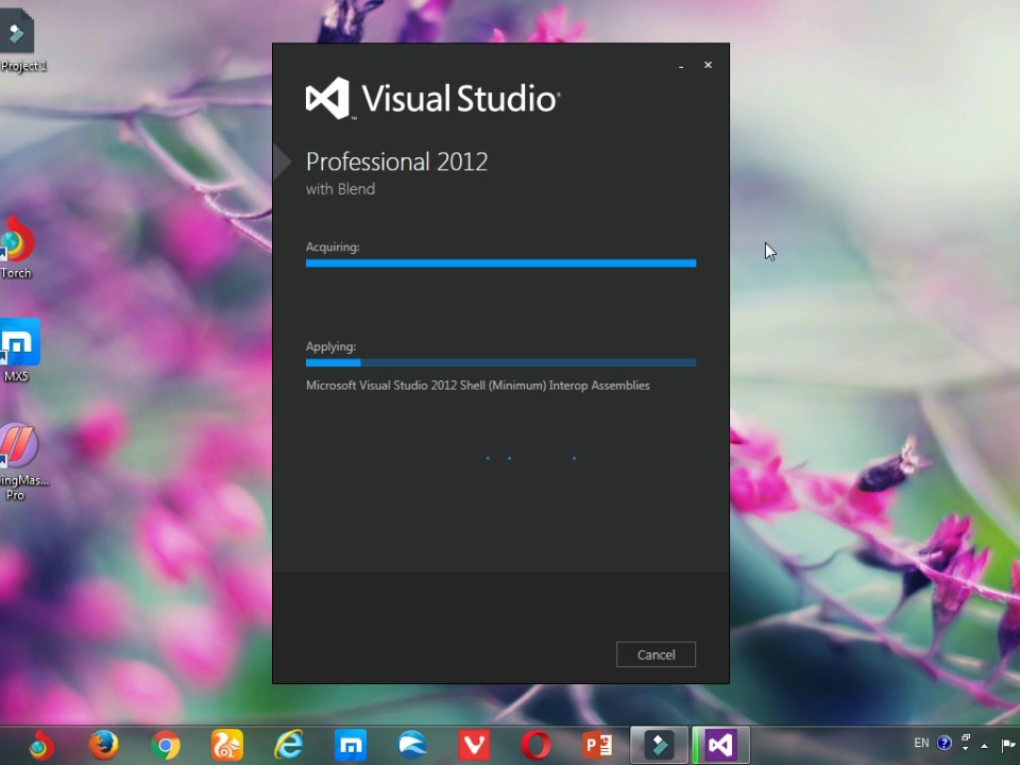1020x765 pixels.
Task: Open Torch browser taskbar icon
Action: [41, 745]
